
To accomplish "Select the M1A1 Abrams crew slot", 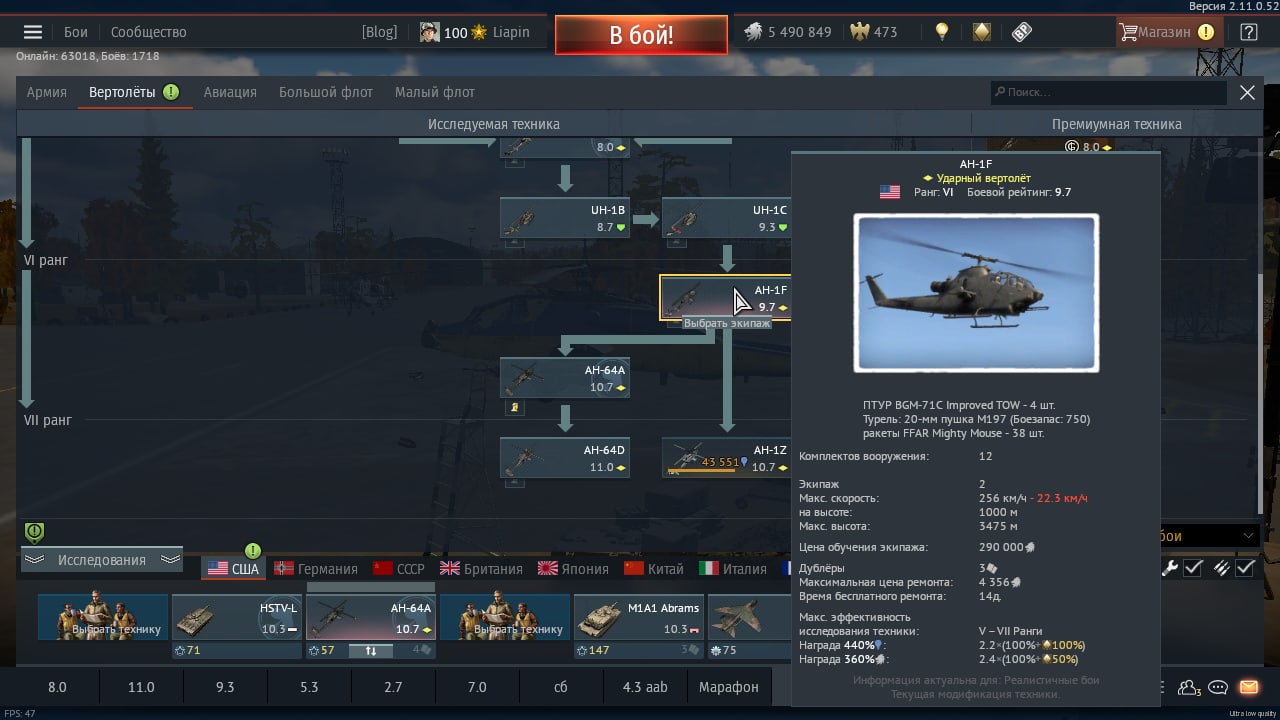I will pos(639,617).
